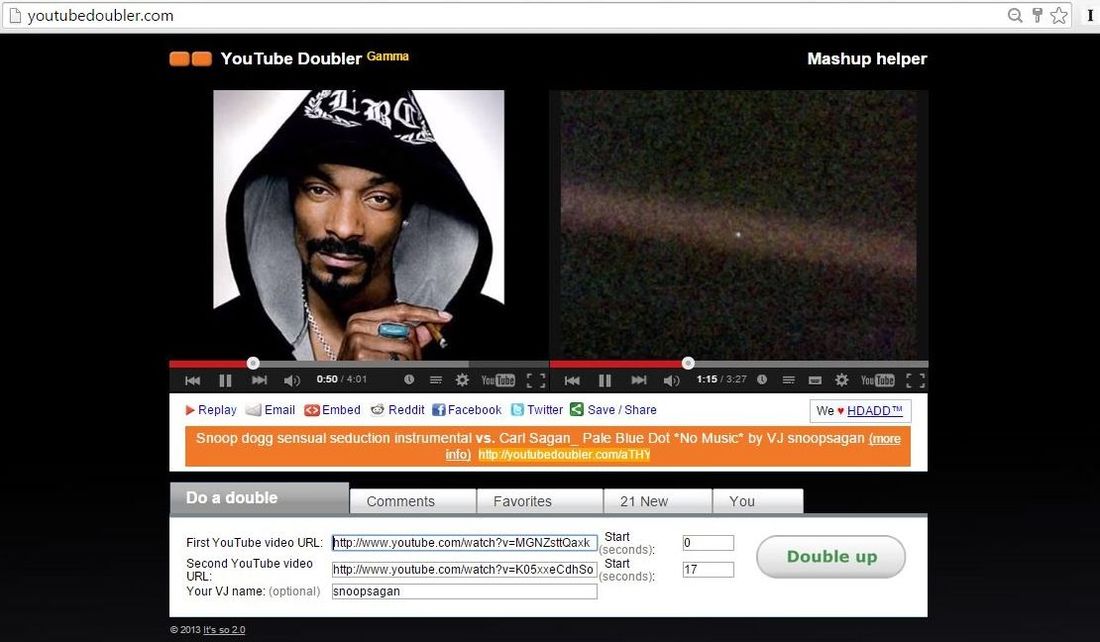1100x642 pixels.
Task: Open the It's so 2.0 footer link
Action: [x=224, y=629]
